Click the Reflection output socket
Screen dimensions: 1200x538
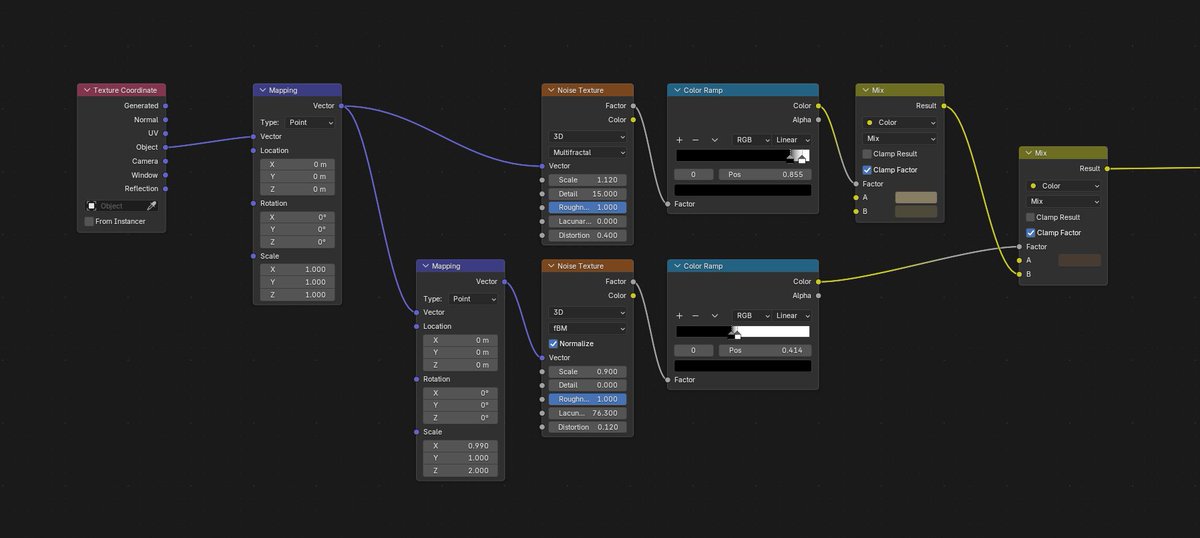(x=165, y=188)
